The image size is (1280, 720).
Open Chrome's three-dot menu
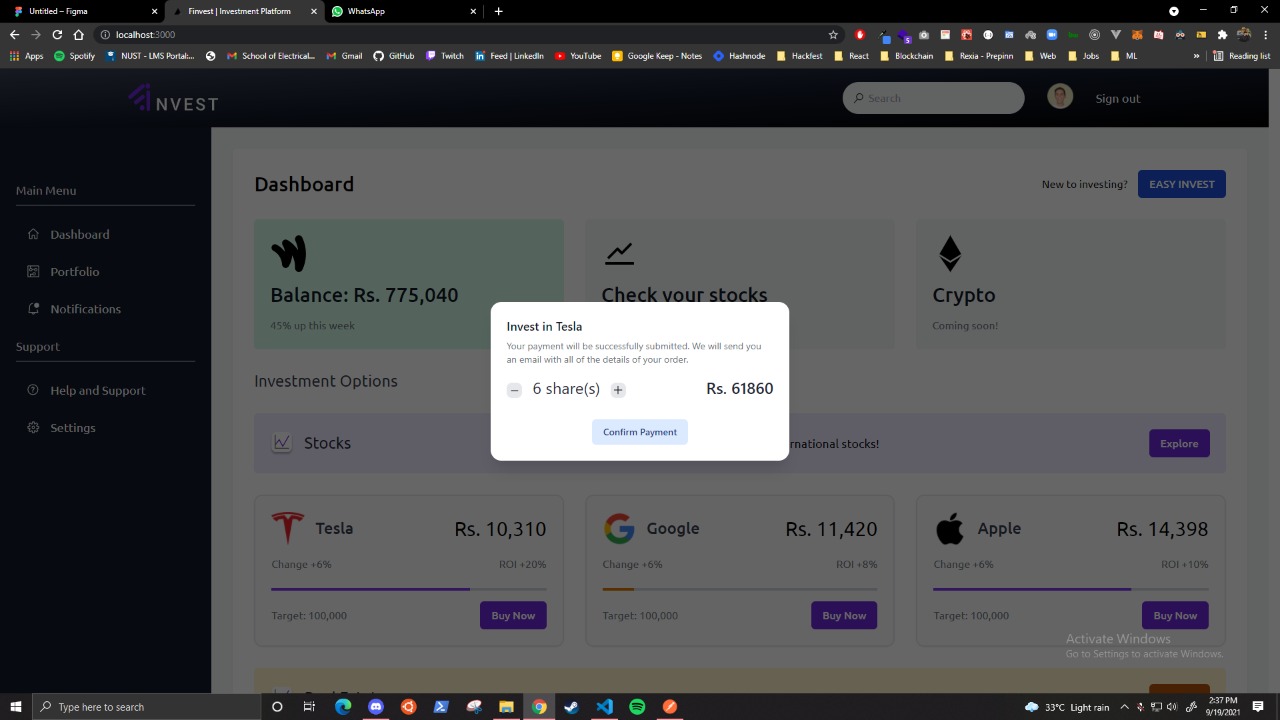(x=1264, y=34)
